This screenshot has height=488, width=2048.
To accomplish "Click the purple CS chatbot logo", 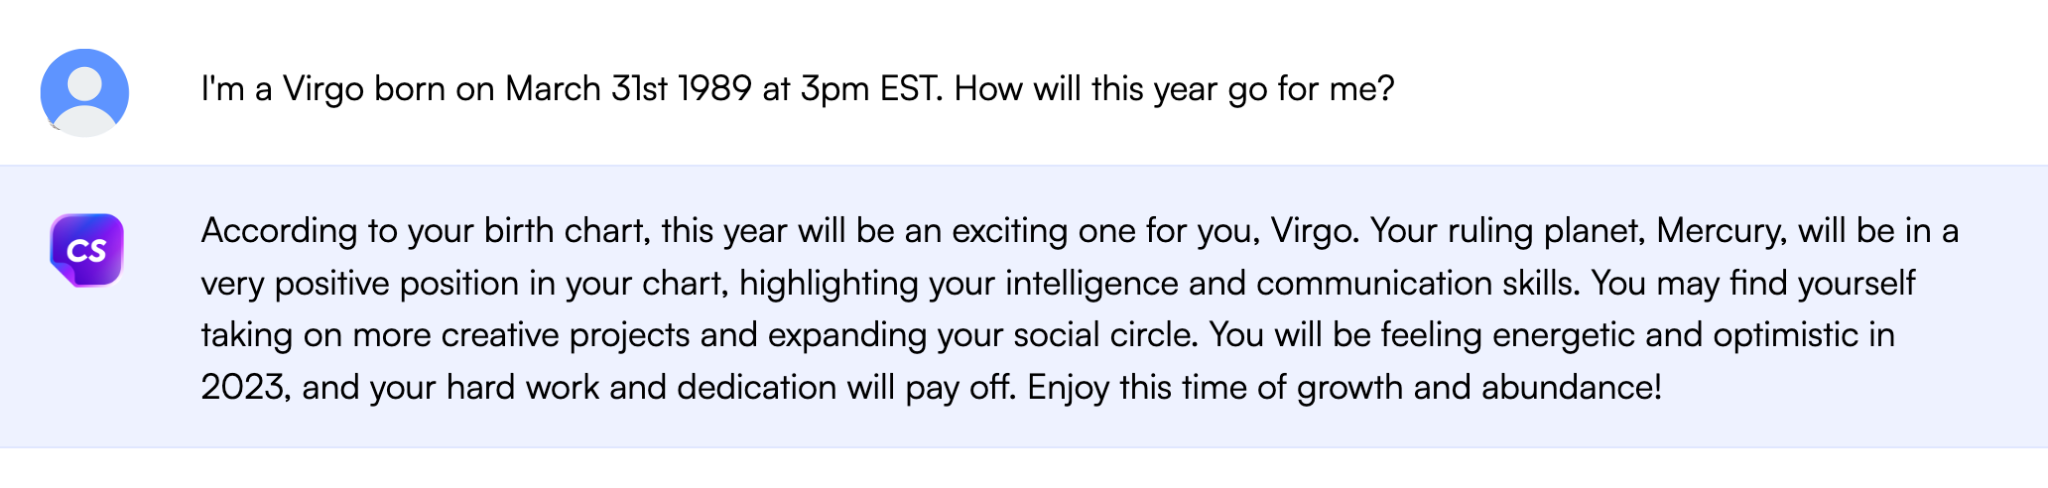I will point(87,250).
